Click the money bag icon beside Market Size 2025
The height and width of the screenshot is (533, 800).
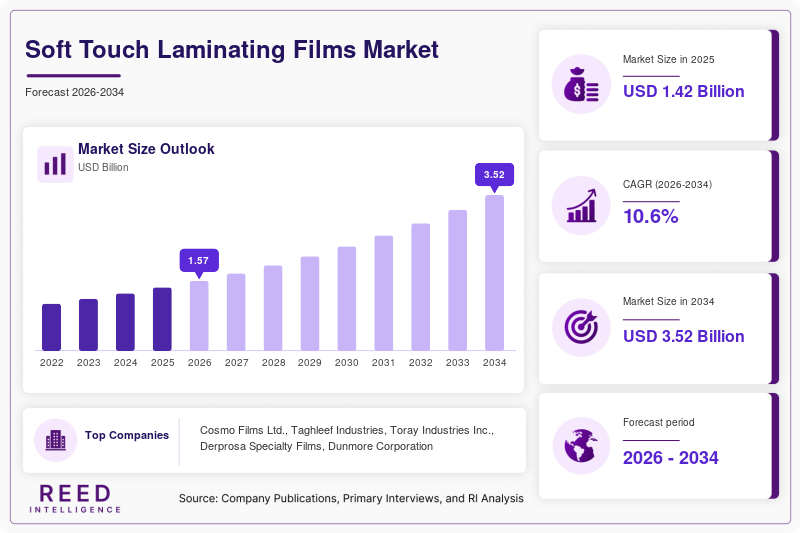[581, 84]
